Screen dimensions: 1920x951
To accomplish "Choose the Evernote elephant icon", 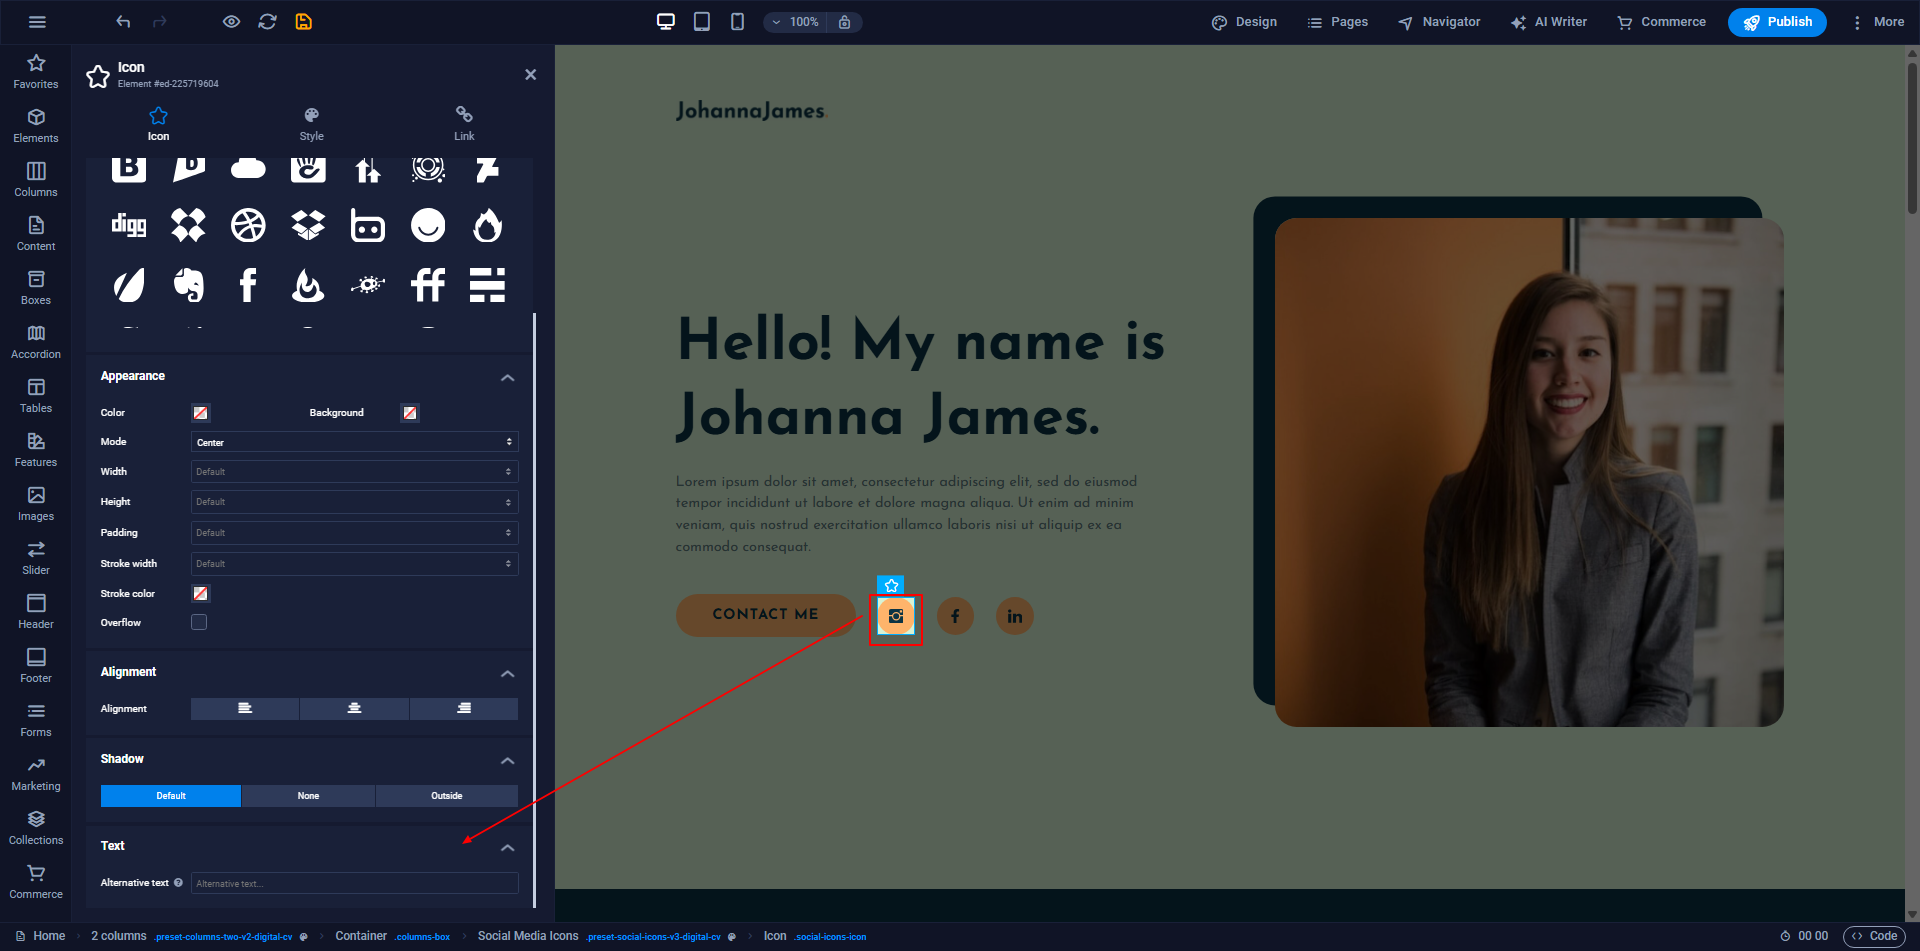I will (x=188, y=286).
